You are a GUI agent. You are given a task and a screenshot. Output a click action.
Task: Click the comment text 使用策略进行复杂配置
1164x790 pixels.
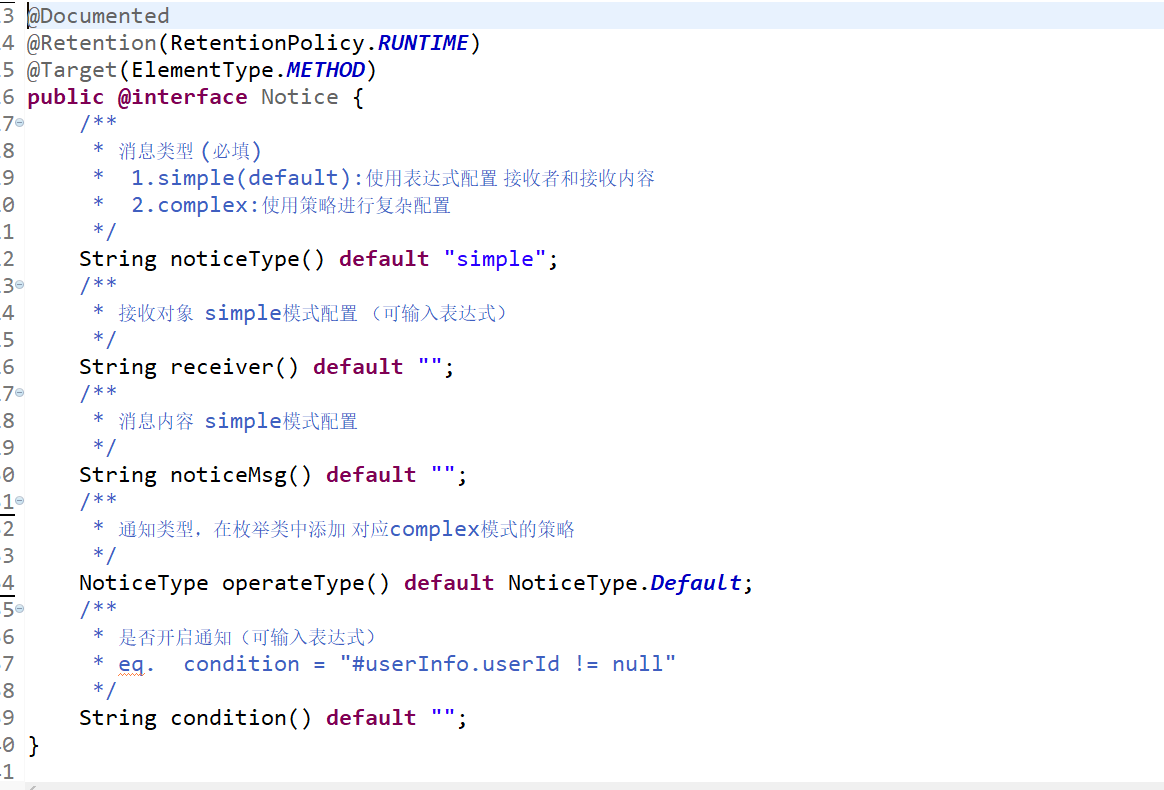(x=356, y=205)
